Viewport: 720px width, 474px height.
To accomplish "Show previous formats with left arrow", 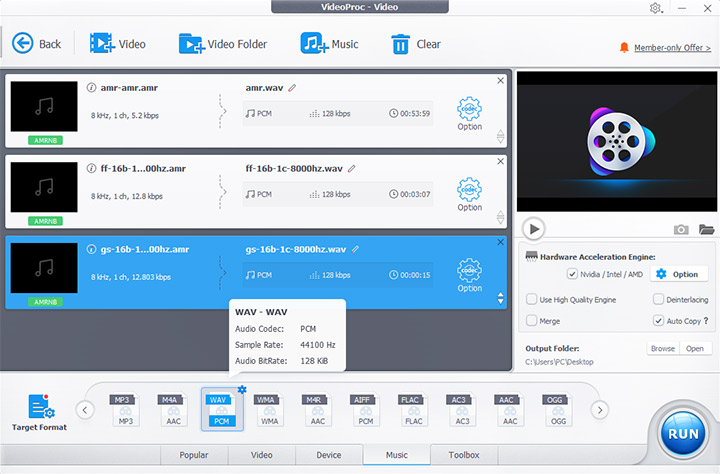I will (x=85, y=410).
